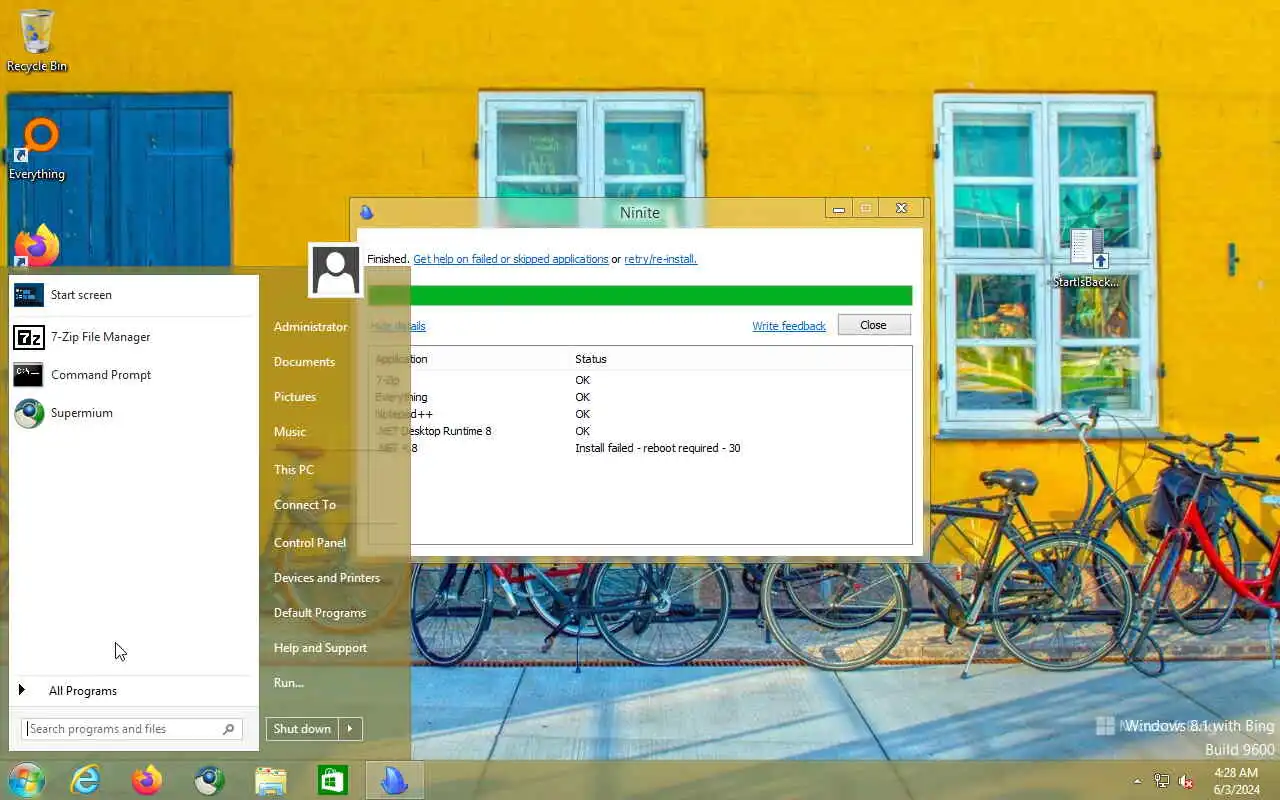Viewport: 1280px width, 800px height.
Task: Open Documents from Start menu
Action: tap(304, 362)
